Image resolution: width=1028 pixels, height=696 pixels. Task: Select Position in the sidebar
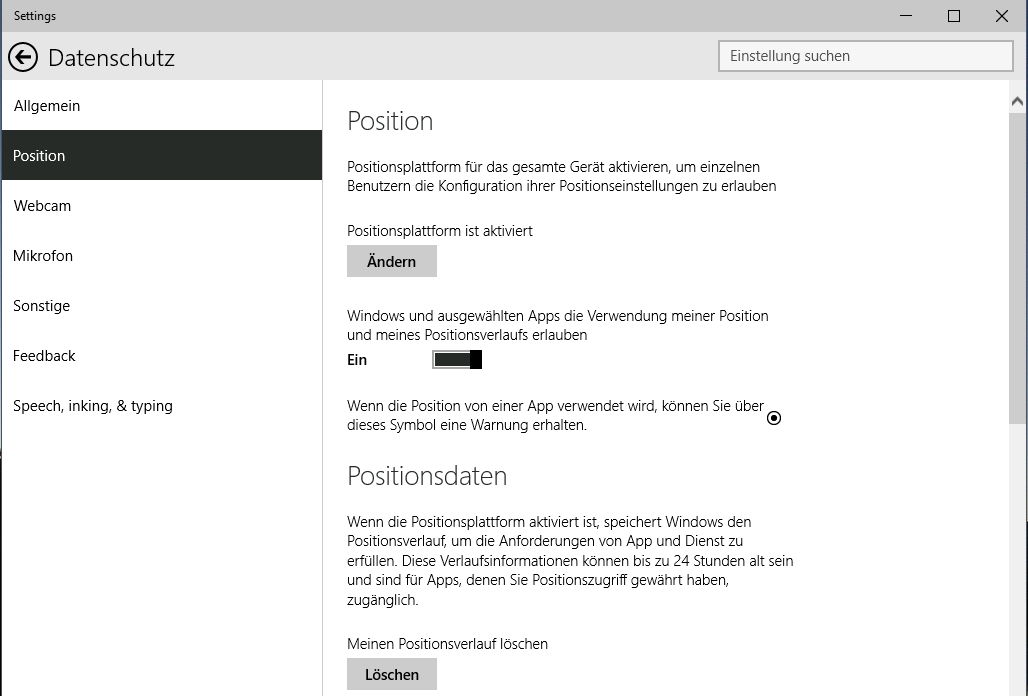40,156
